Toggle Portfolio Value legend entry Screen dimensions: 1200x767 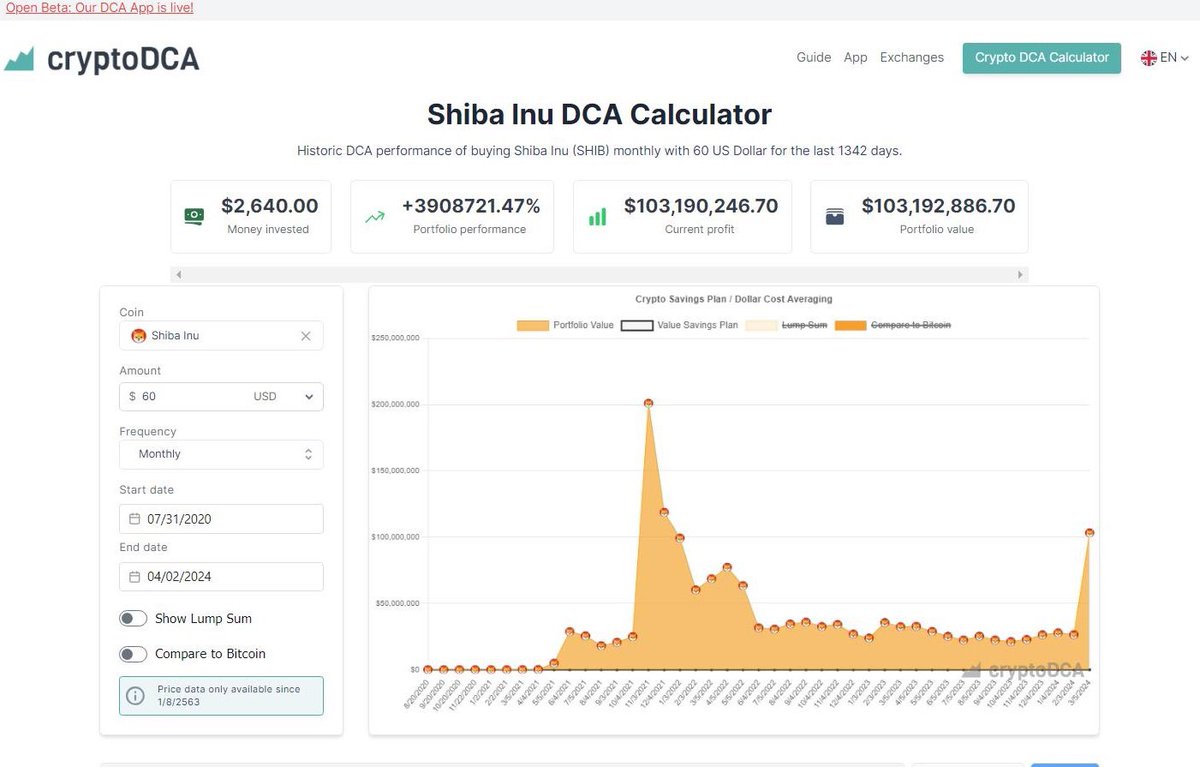pyautogui.click(x=565, y=325)
